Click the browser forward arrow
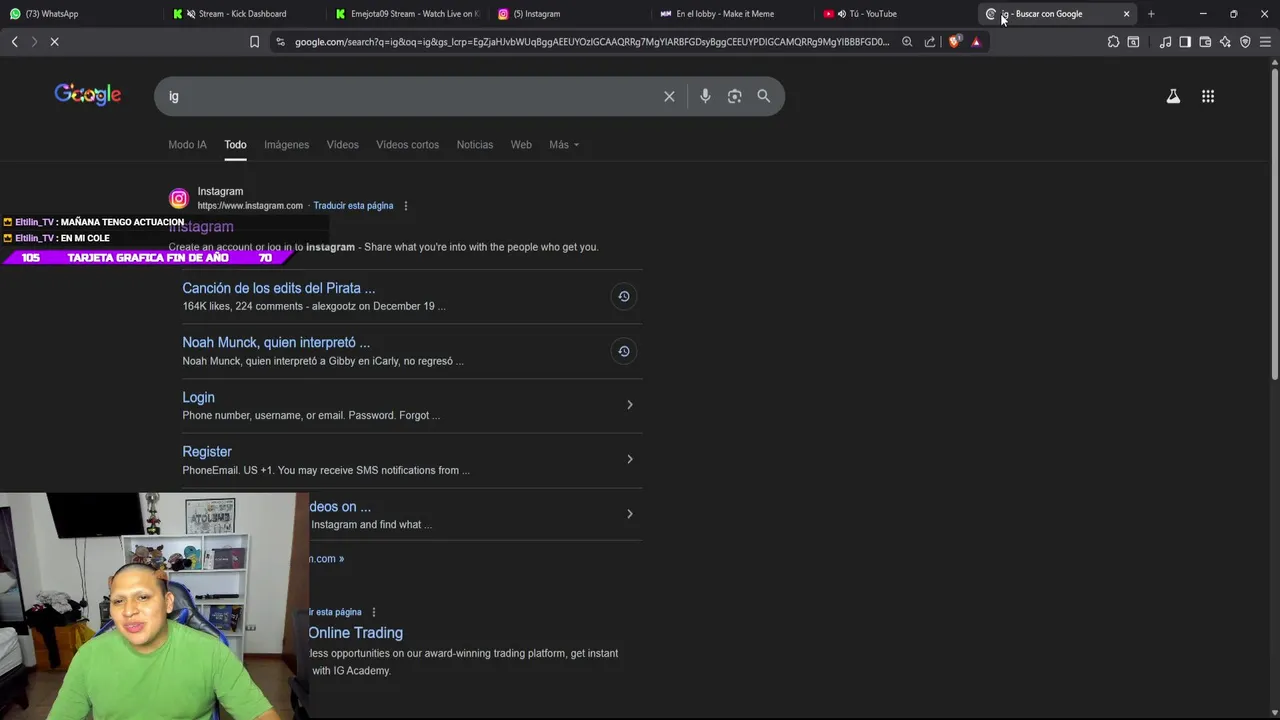Viewport: 1280px width, 720px height. coord(34,42)
